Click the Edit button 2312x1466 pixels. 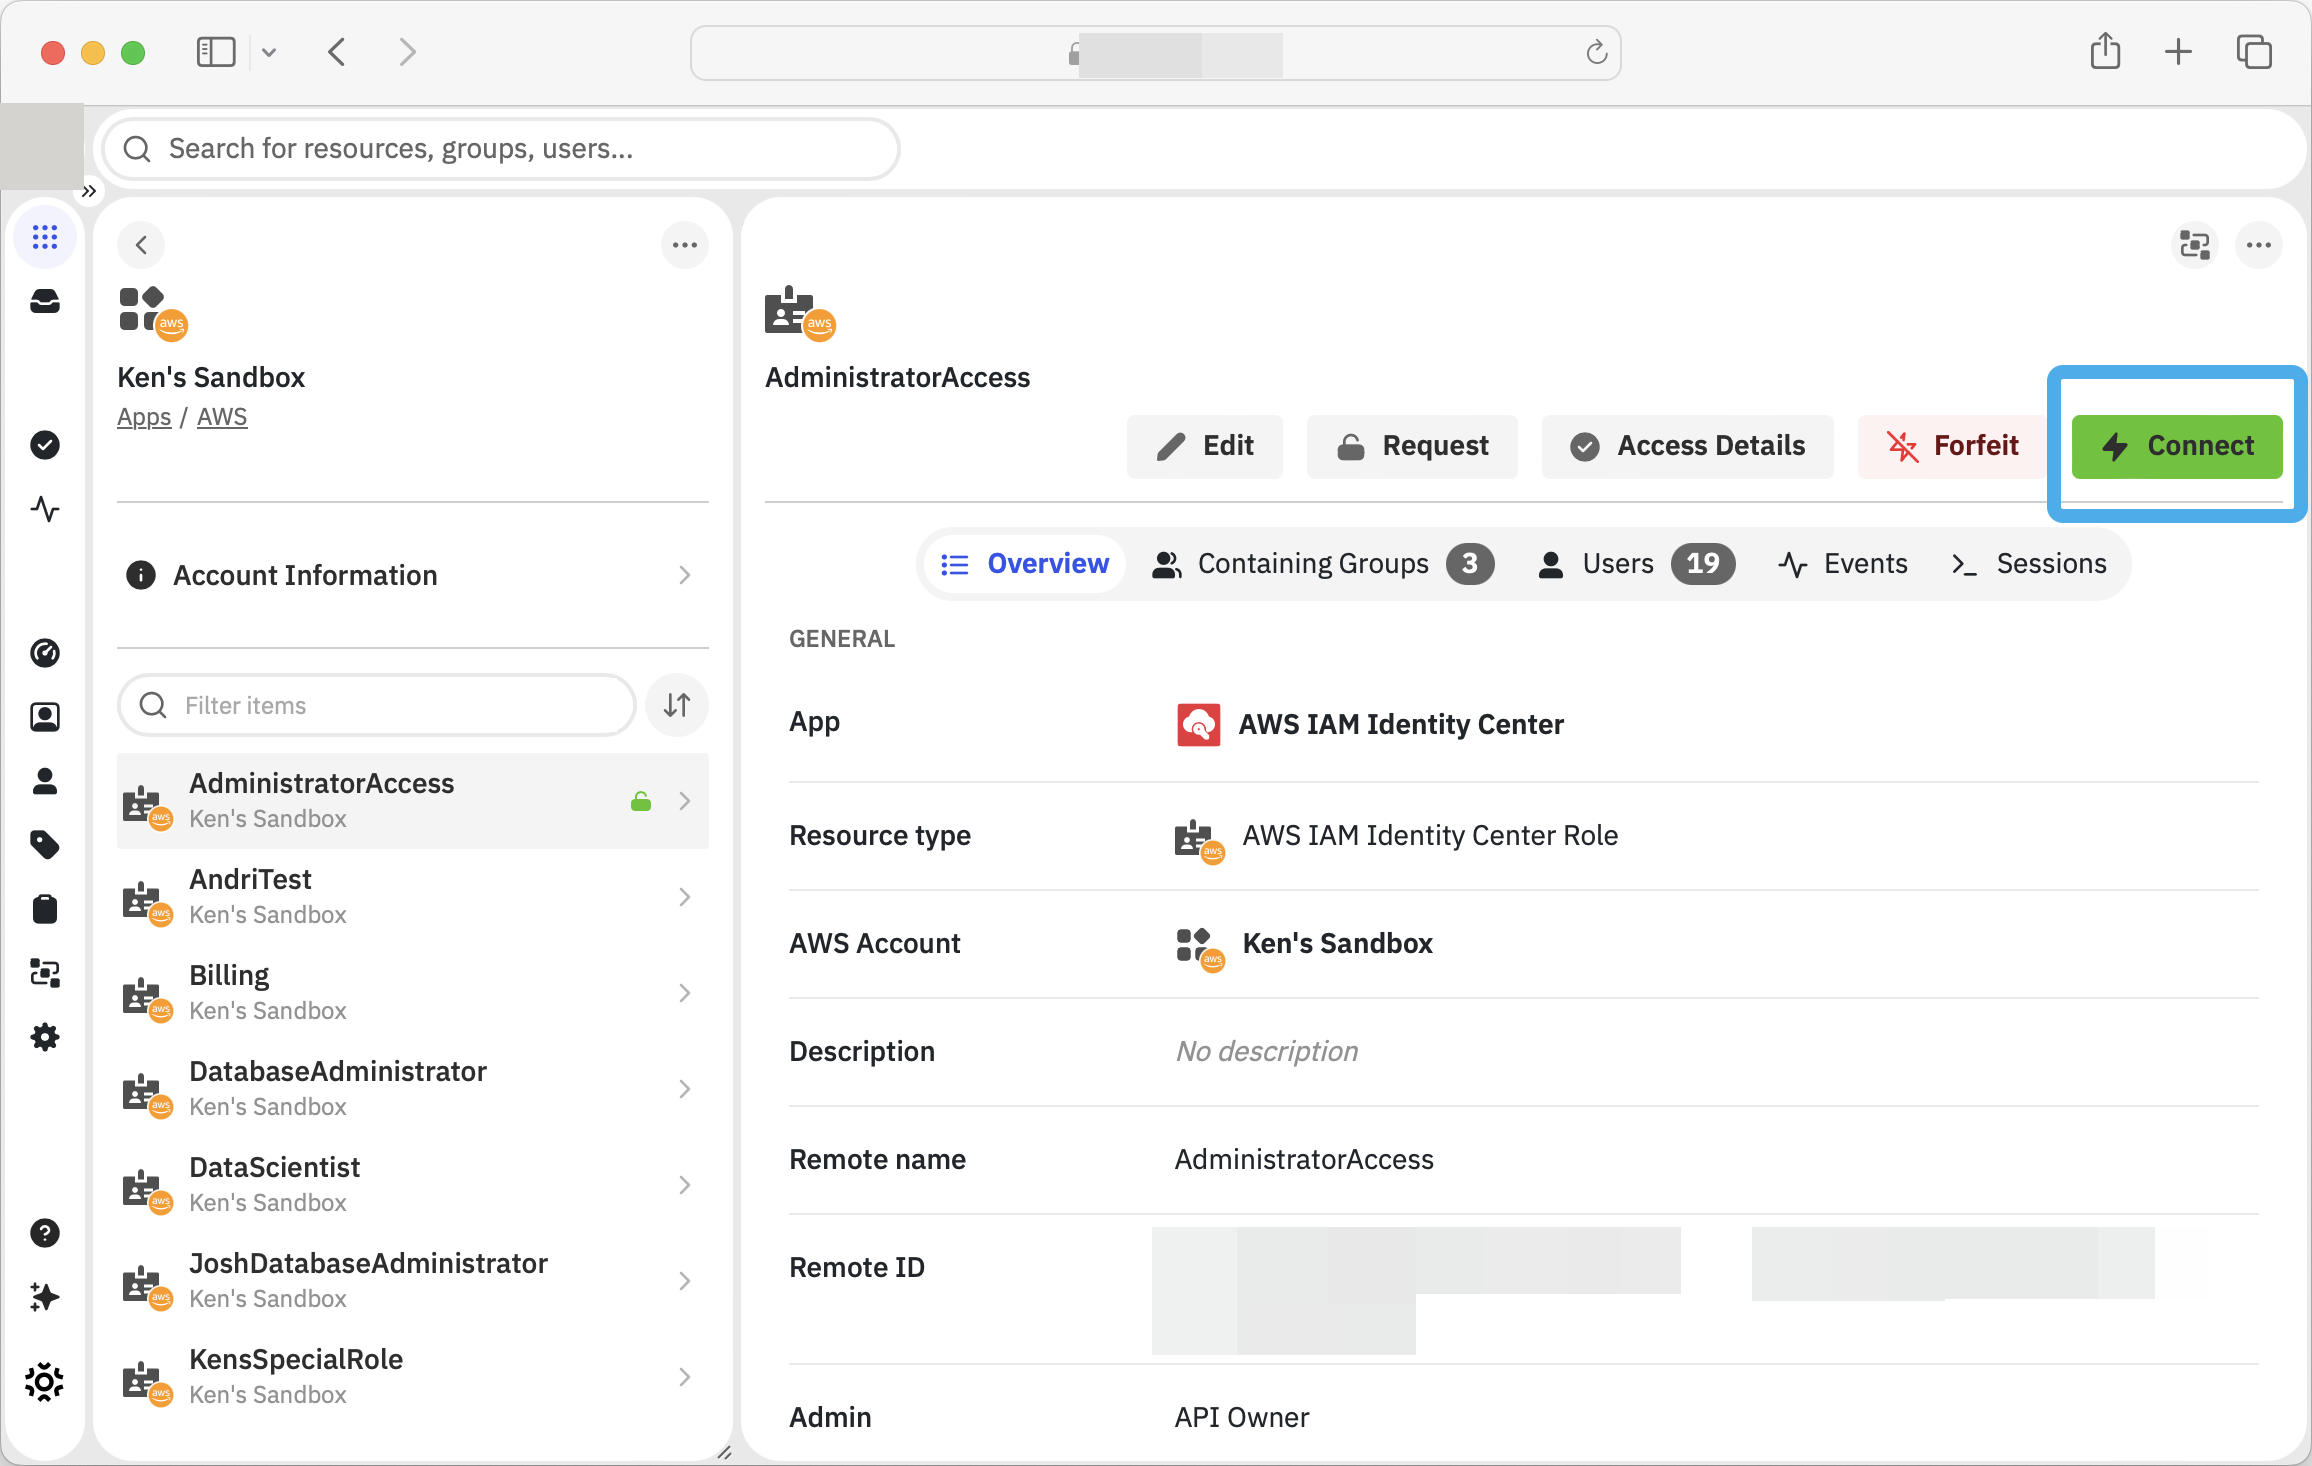click(1204, 446)
